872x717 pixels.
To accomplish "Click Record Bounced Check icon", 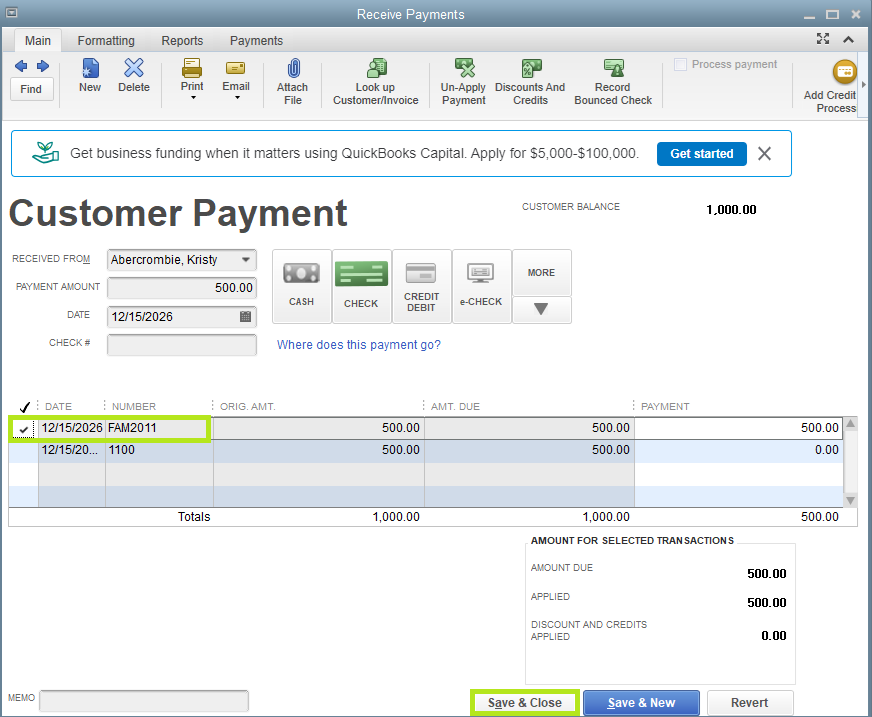I will pyautogui.click(x=612, y=69).
